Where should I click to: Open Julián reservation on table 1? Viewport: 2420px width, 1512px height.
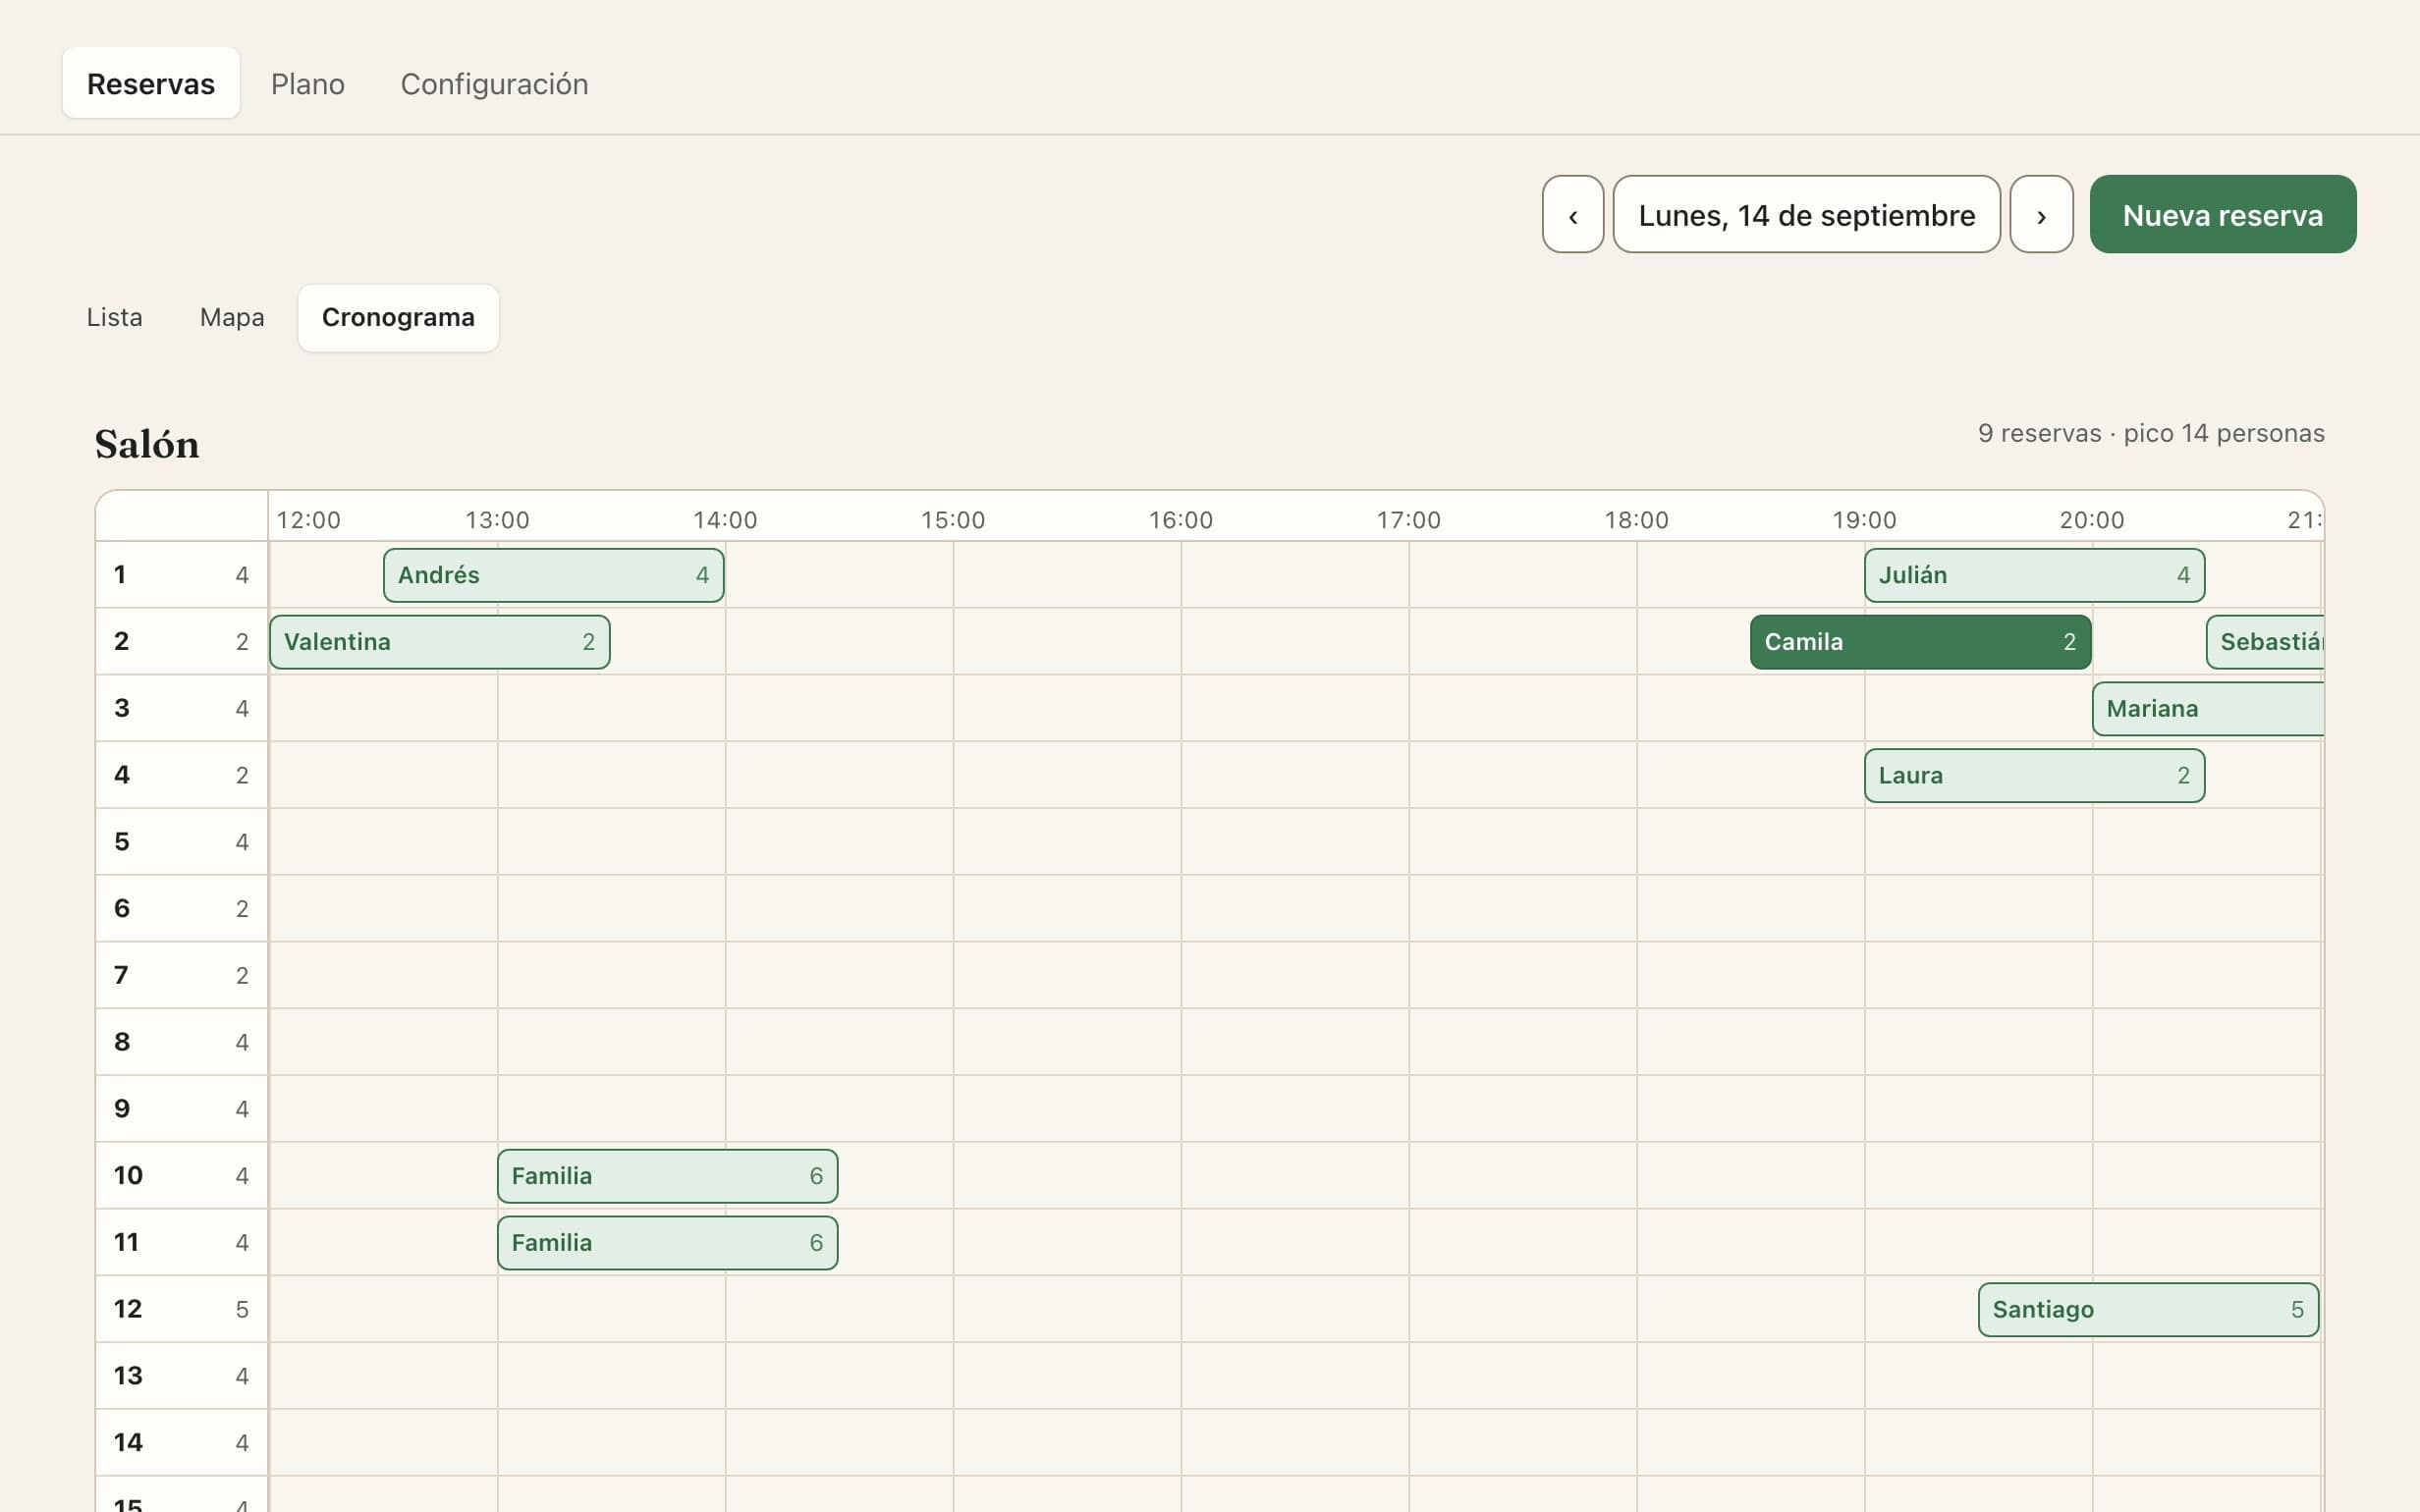(x=2034, y=575)
